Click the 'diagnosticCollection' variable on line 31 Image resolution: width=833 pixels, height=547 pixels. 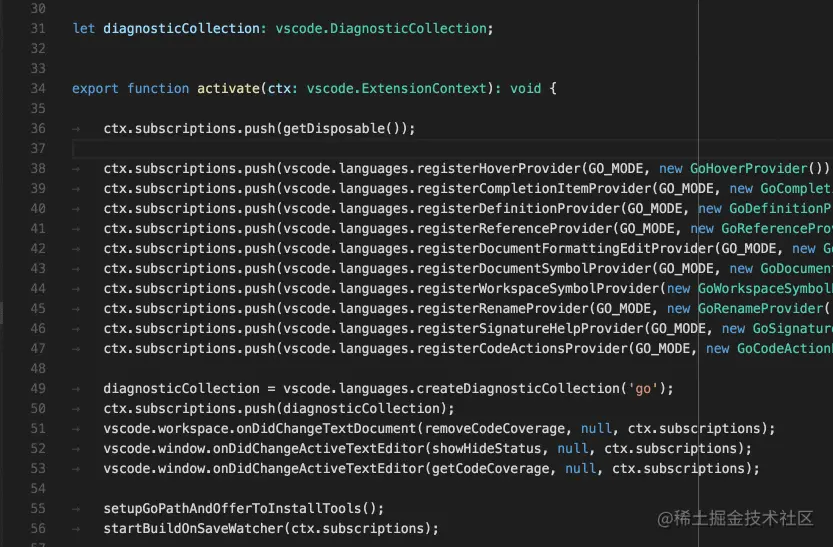point(181,28)
